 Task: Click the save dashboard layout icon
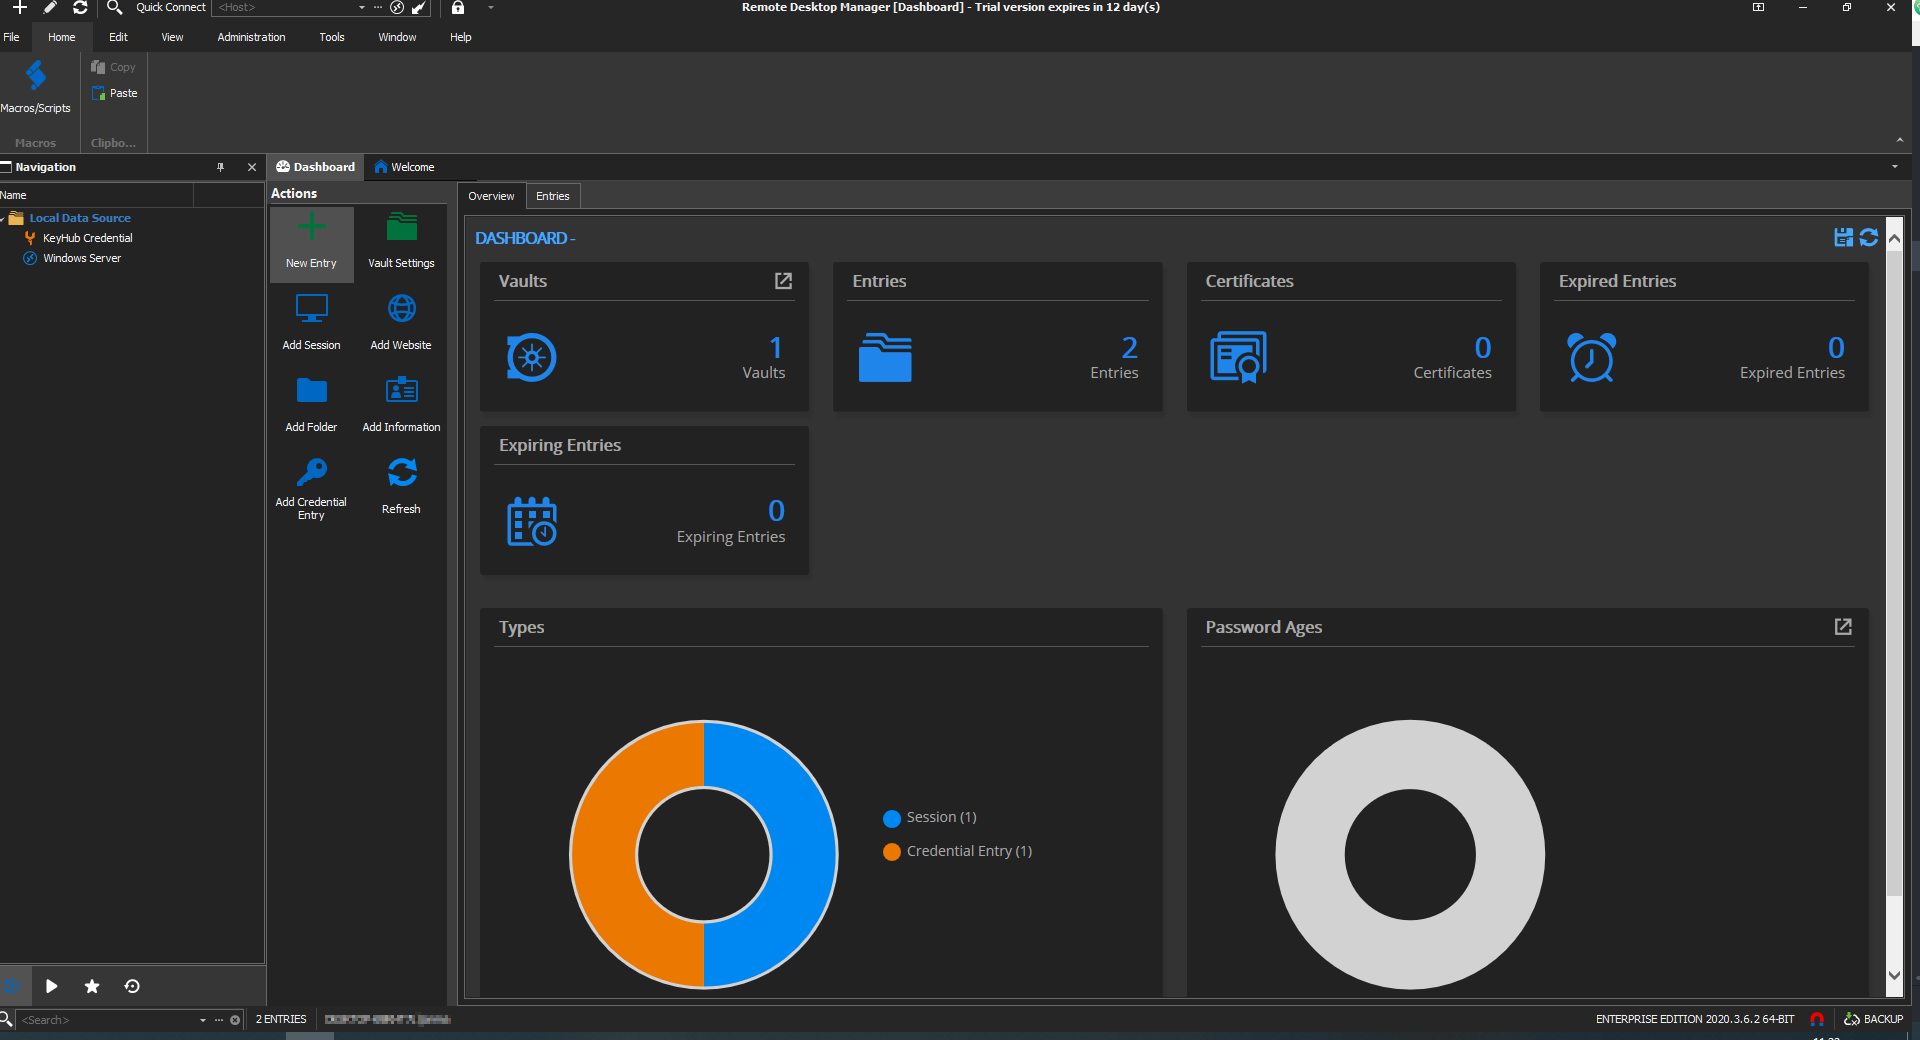point(1843,237)
